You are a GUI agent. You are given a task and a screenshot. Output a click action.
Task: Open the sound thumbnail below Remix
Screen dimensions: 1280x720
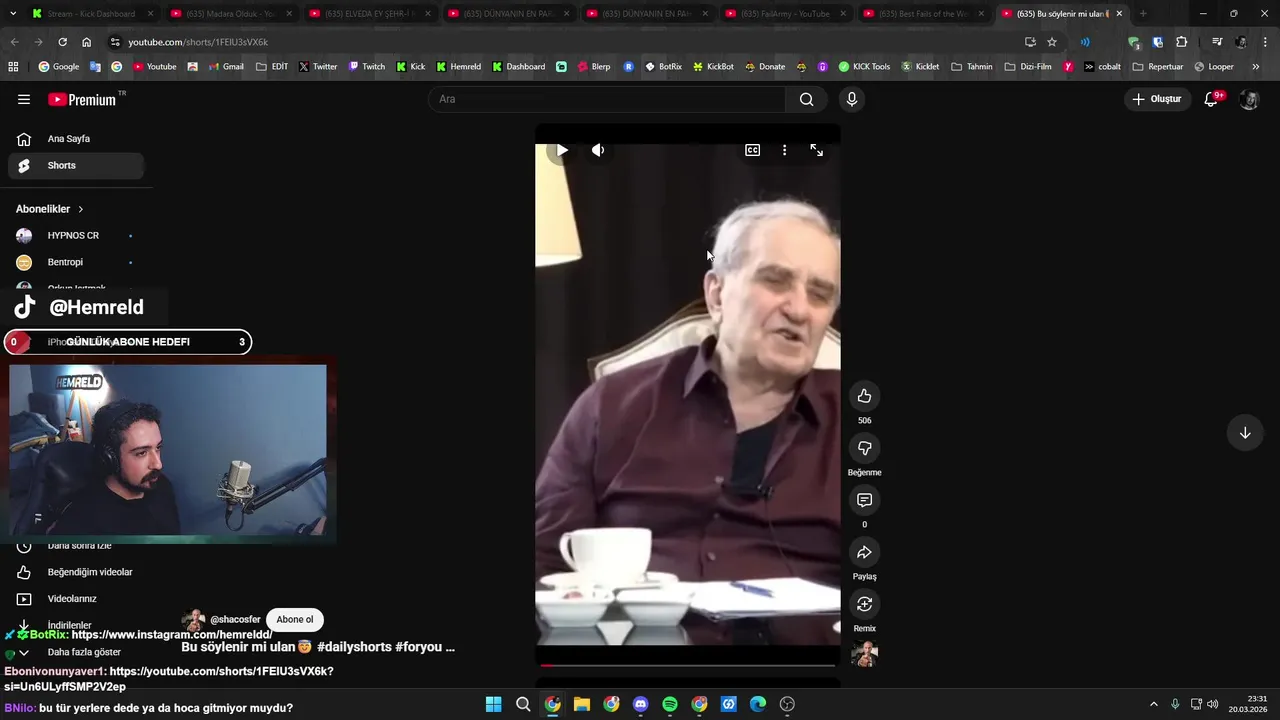[865, 654]
